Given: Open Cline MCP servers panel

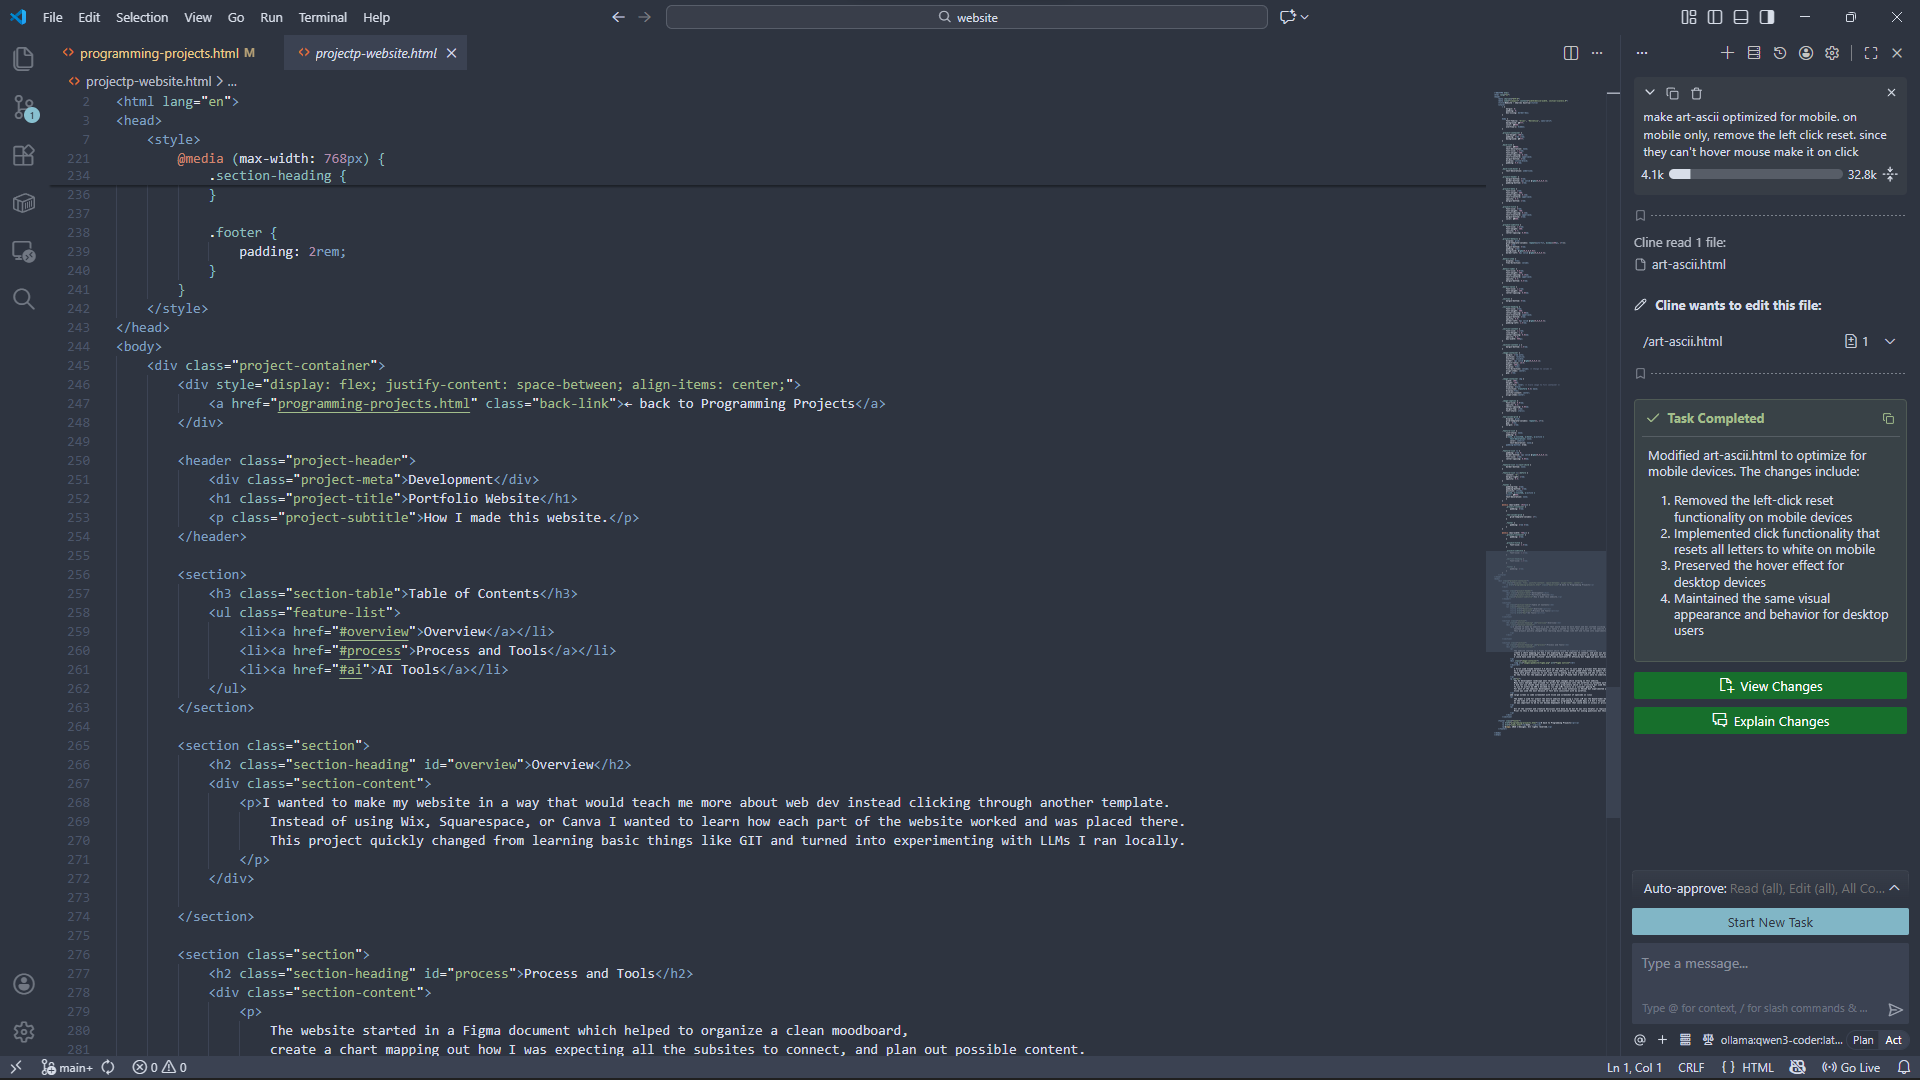Looking at the screenshot, I should point(1753,53).
